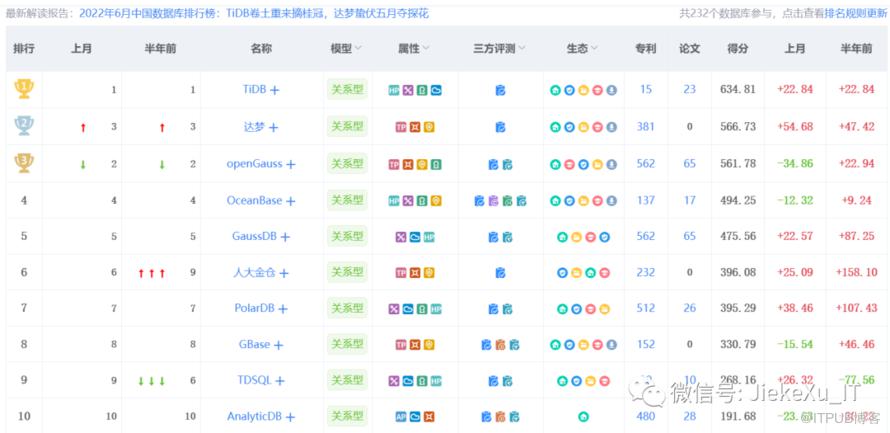The height and width of the screenshot is (433, 890).
Task: Open the OceanBase database name link
Action: [x=254, y=200]
